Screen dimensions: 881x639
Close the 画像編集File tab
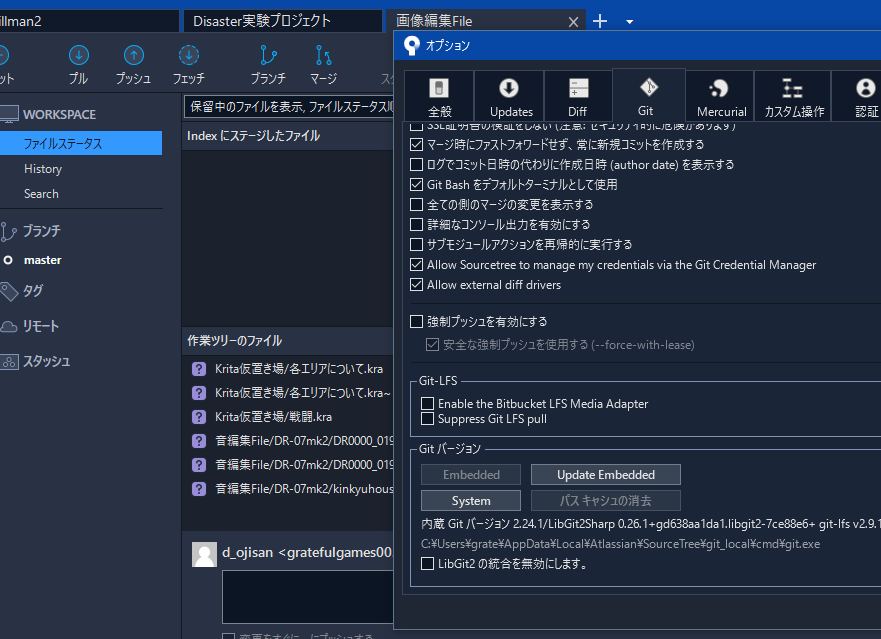pos(573,22)
